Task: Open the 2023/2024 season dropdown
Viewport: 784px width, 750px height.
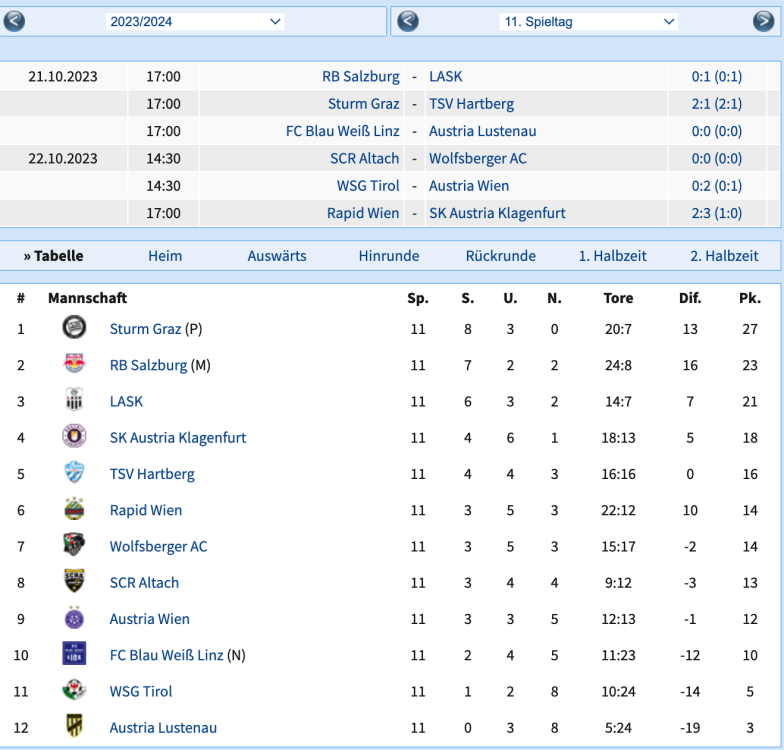Action: pyautogui.click(x=195, y=21)
